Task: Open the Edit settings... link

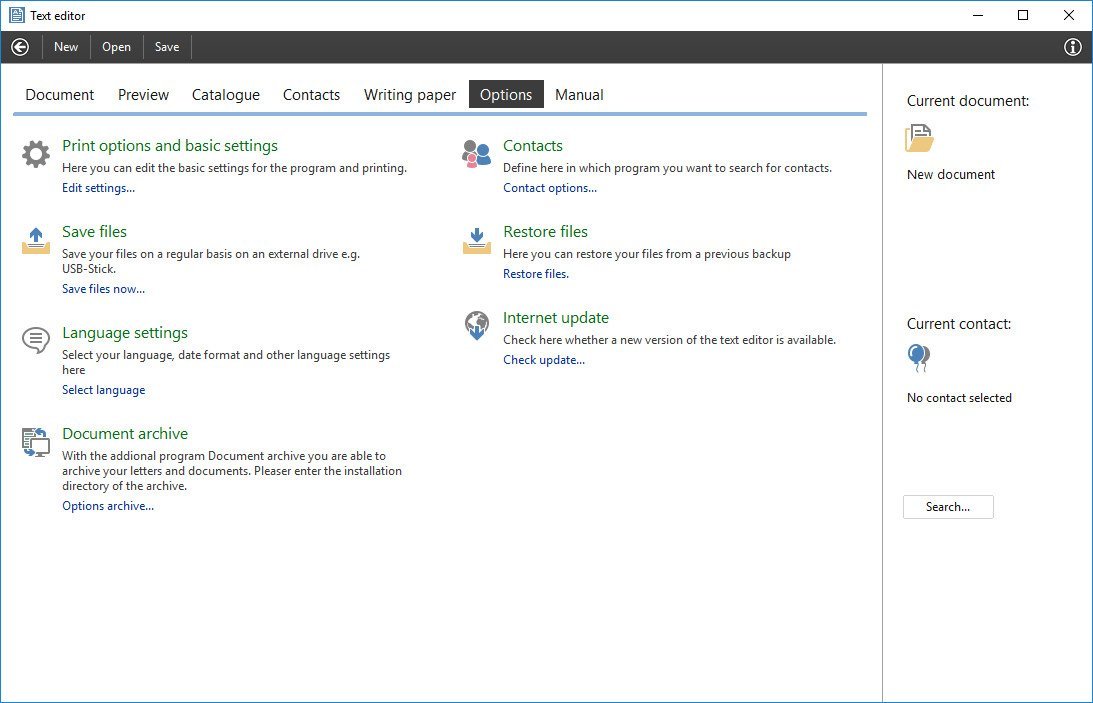Action: pyautogui.click(x=98, y=188)
